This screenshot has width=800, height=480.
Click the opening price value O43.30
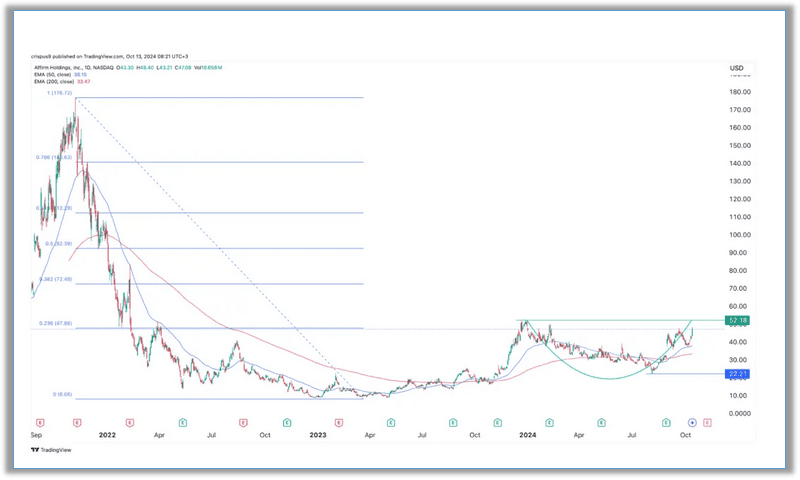(125, 67)
